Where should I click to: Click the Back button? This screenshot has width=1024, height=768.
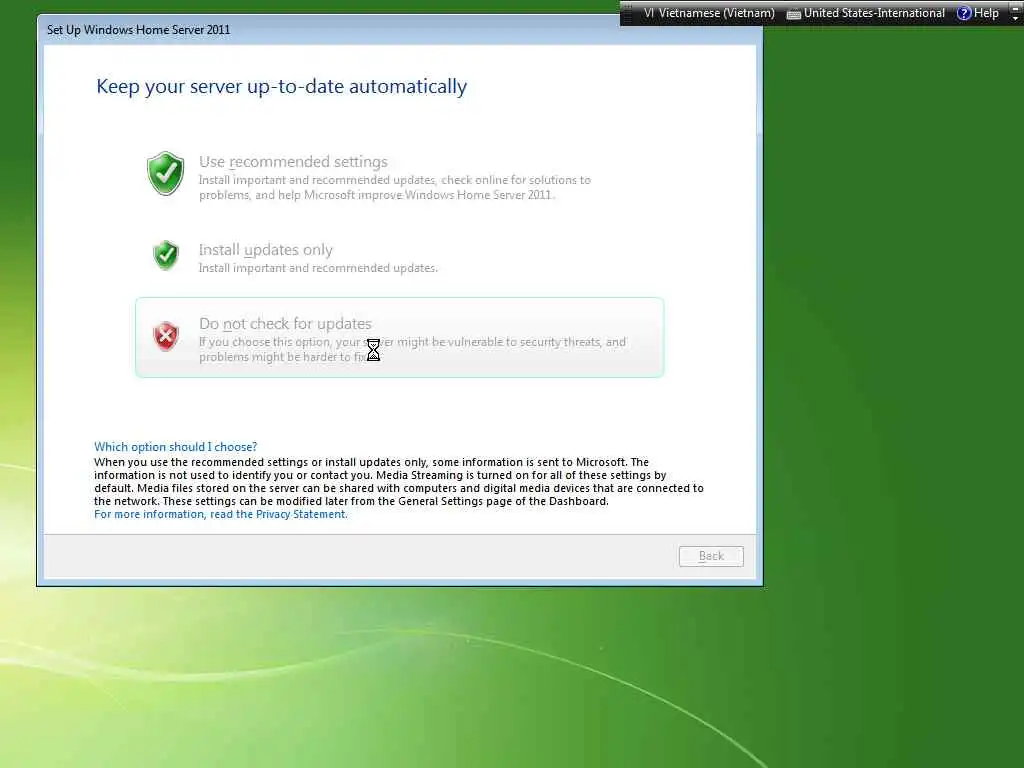tap(711, 556)
